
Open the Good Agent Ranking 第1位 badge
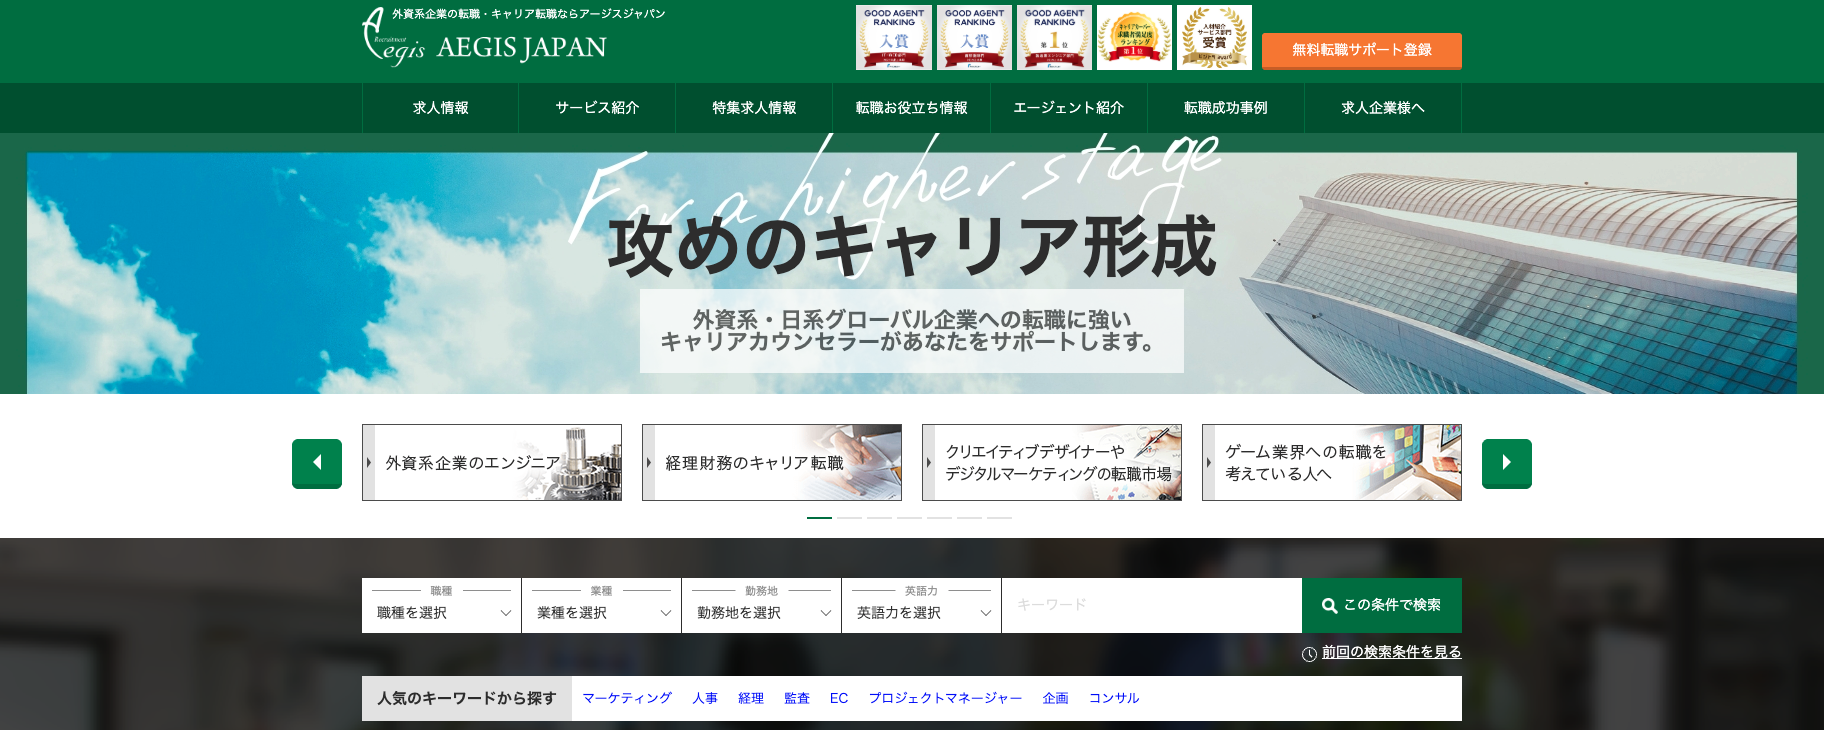pyautogui.click(x=1054, y=38)
